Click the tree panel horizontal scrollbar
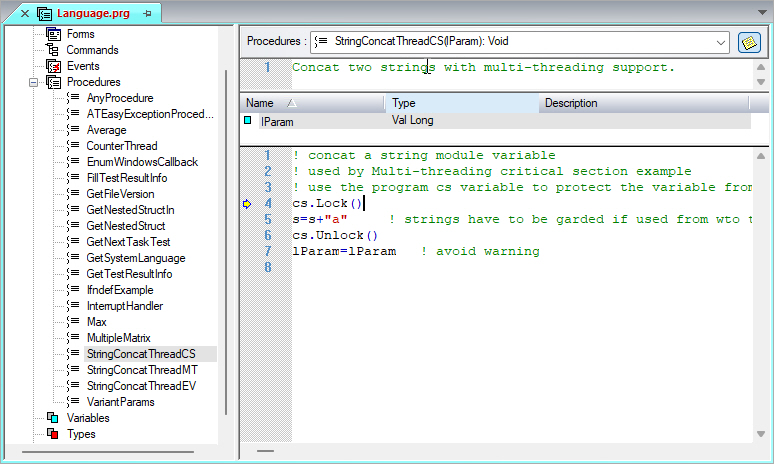Screen dimensions: 774x464 pos(120,451)
